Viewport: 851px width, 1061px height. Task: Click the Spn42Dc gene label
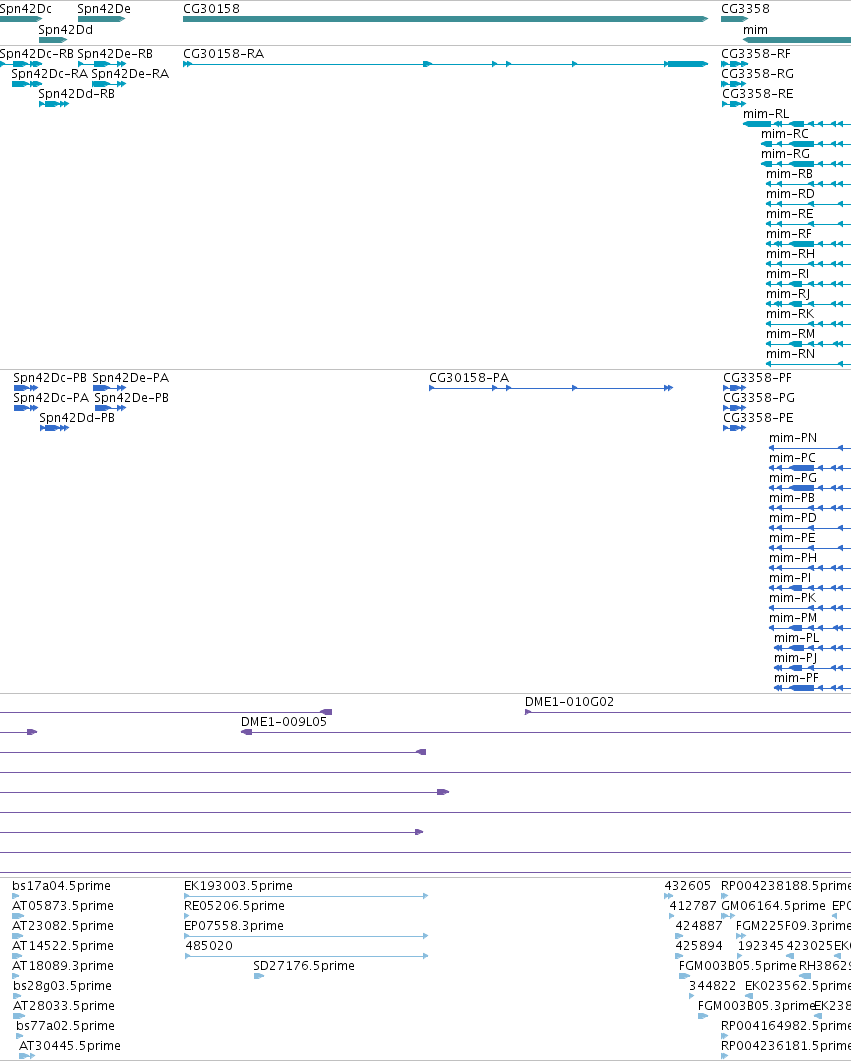(x=26, y=9)
